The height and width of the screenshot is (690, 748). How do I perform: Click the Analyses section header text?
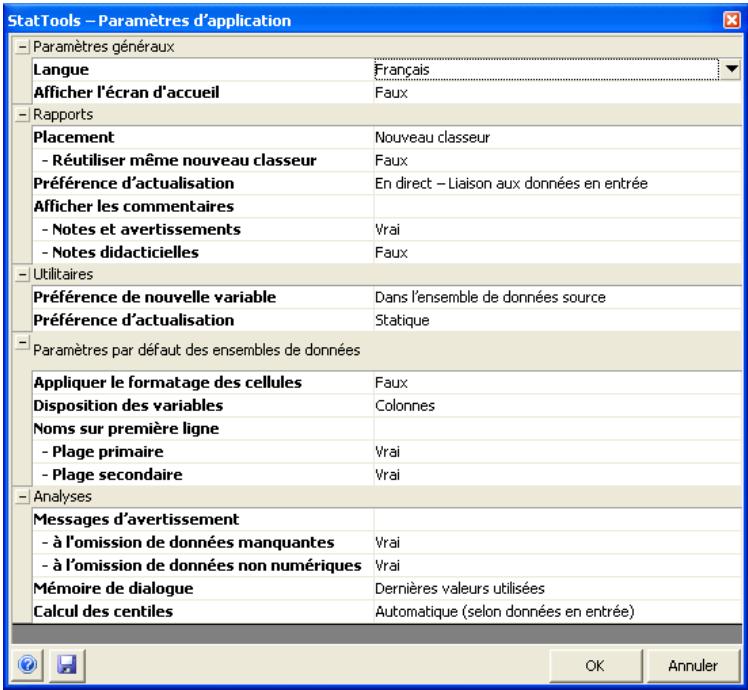coord(62,497)
